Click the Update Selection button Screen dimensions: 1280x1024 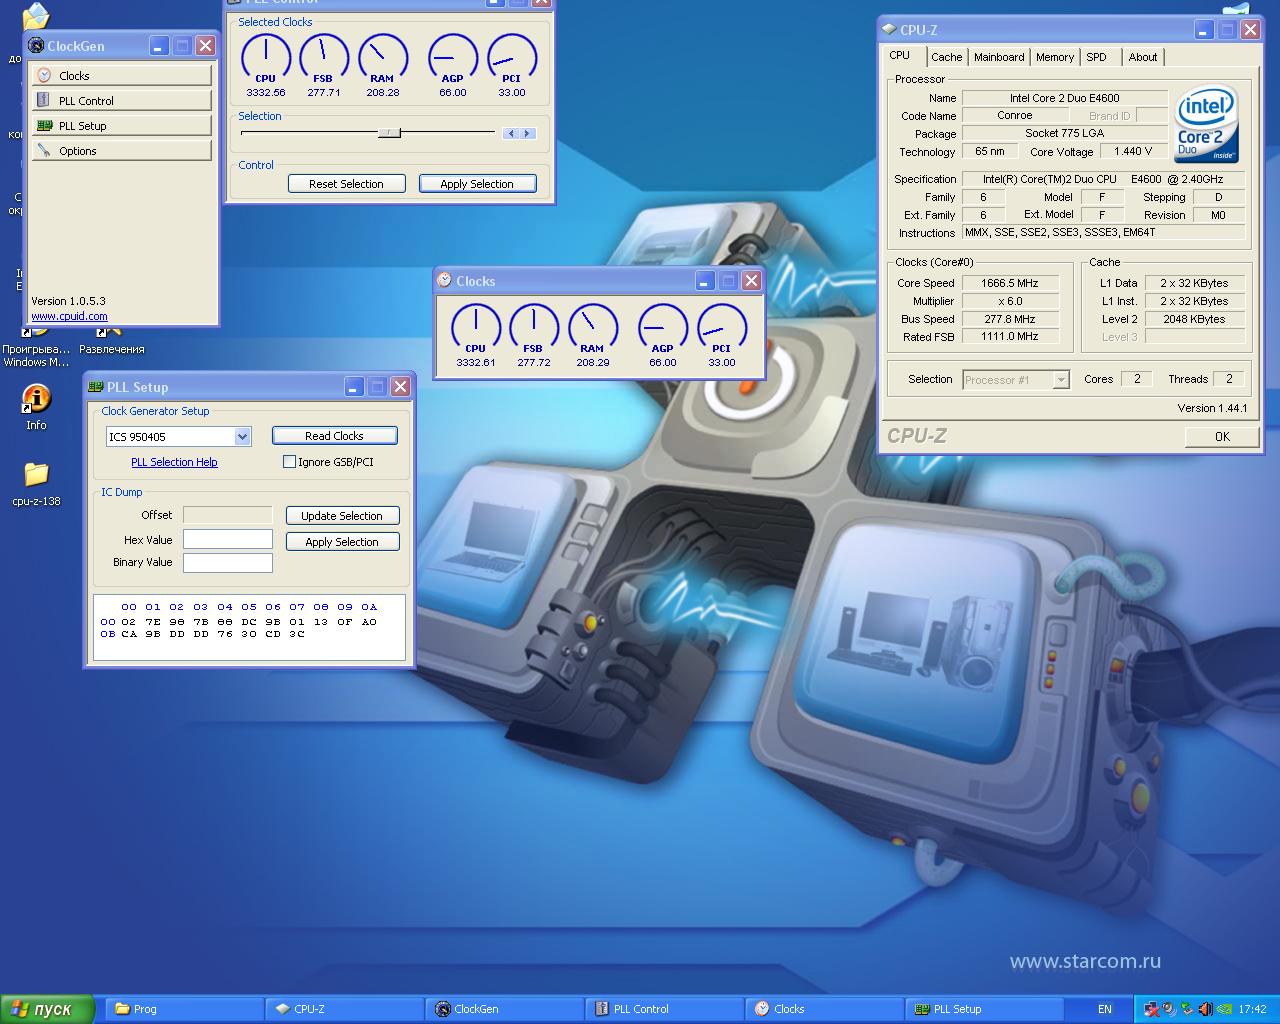[x=342, y=516]
